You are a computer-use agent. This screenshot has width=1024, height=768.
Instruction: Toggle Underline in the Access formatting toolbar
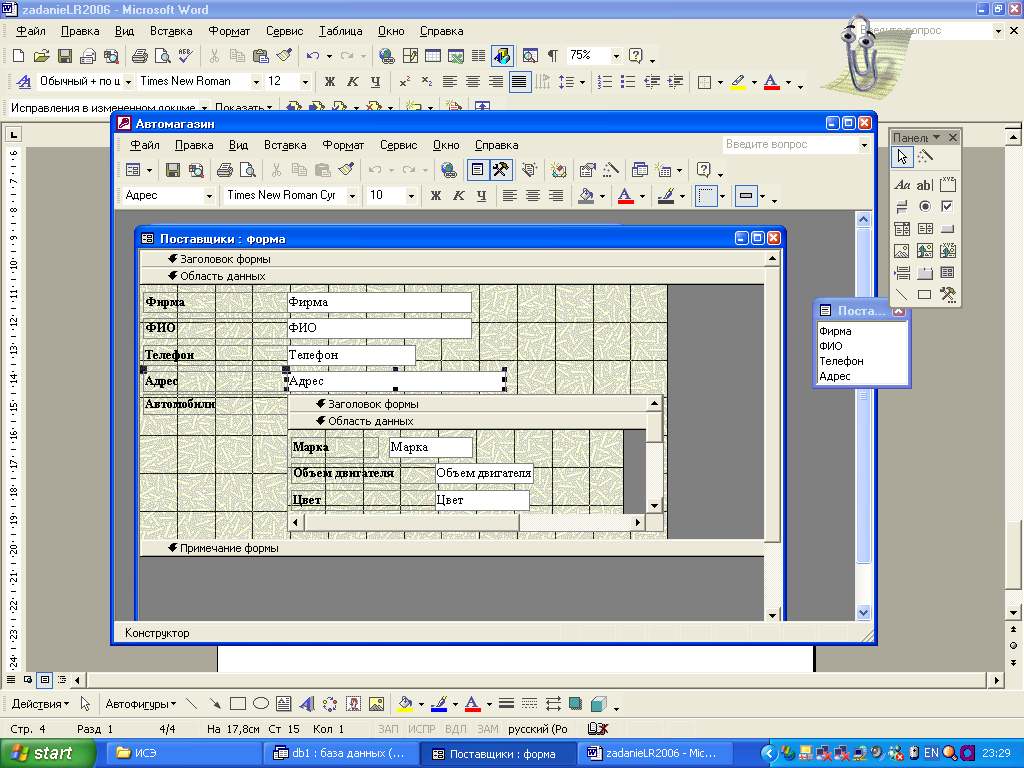481,195
